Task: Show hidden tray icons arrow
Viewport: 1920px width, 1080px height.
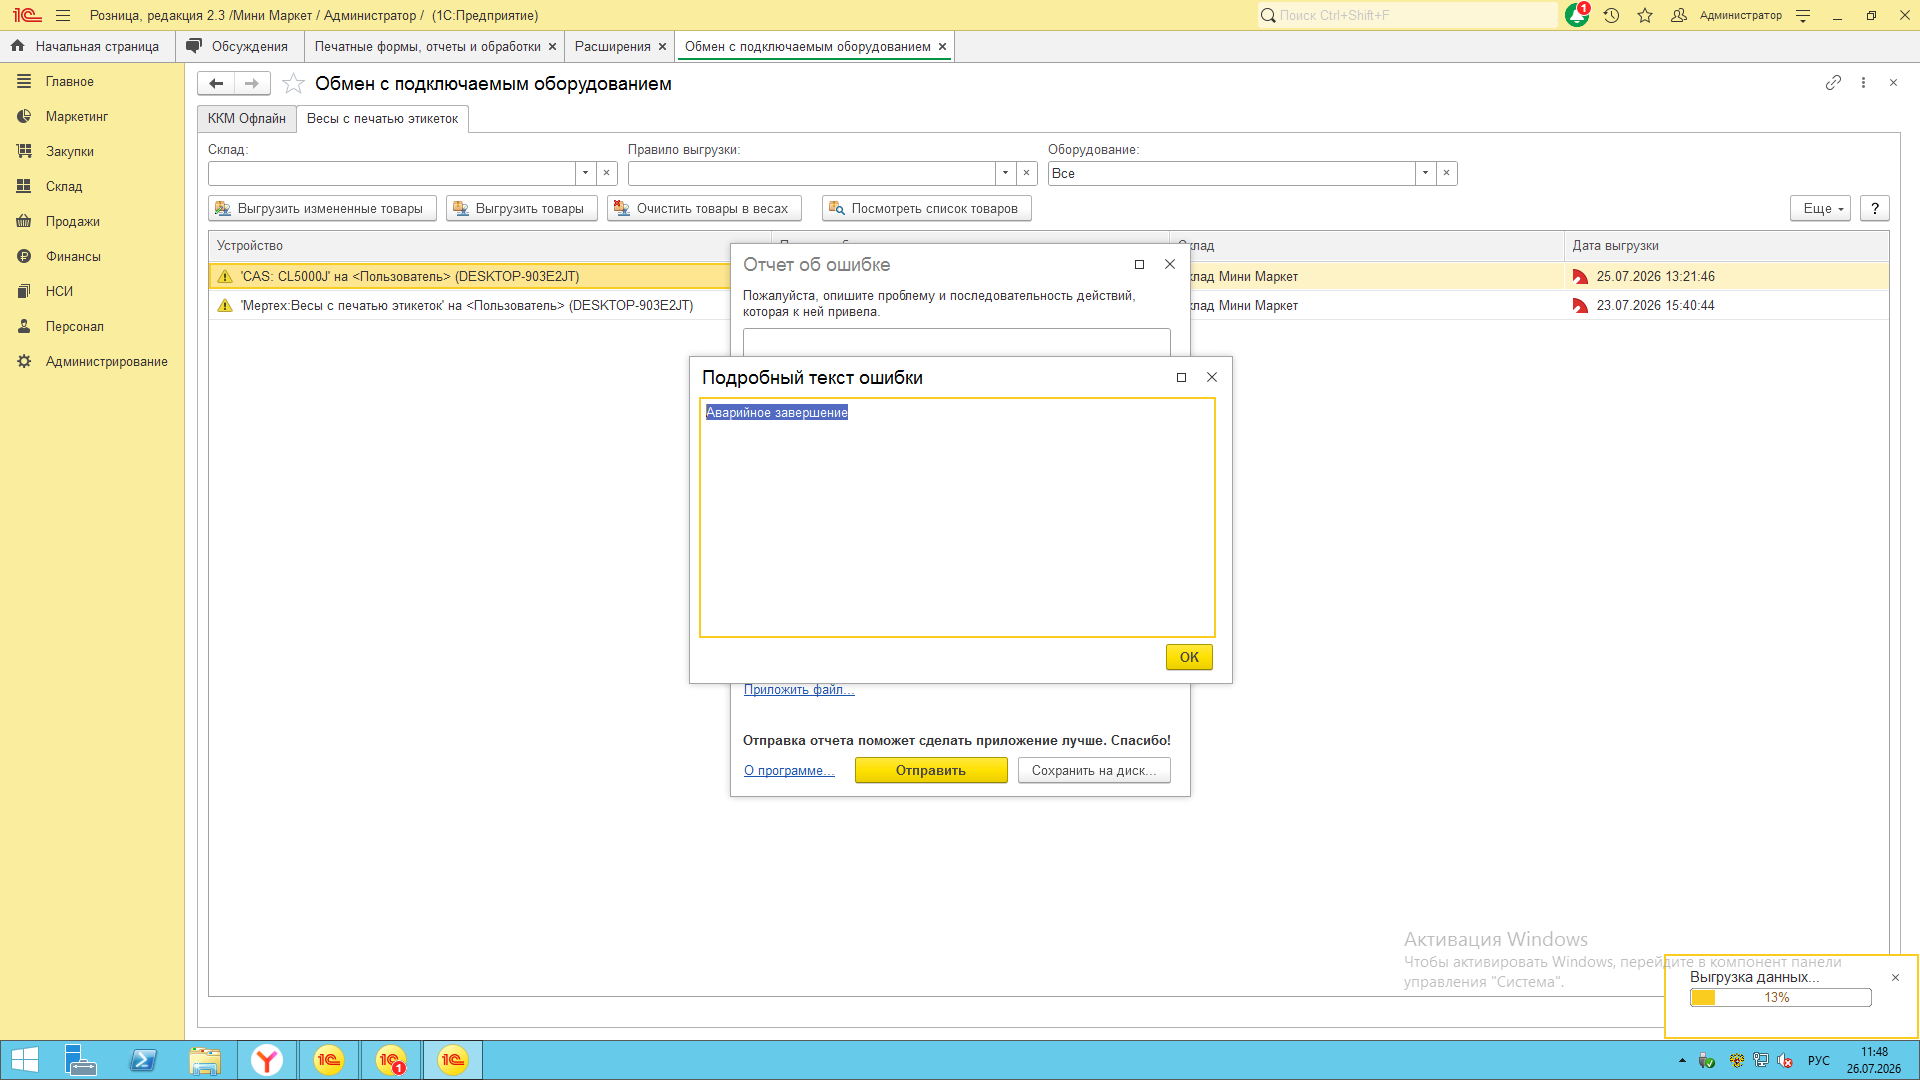Action: pyautogui.click(x=1682, y=1061)
